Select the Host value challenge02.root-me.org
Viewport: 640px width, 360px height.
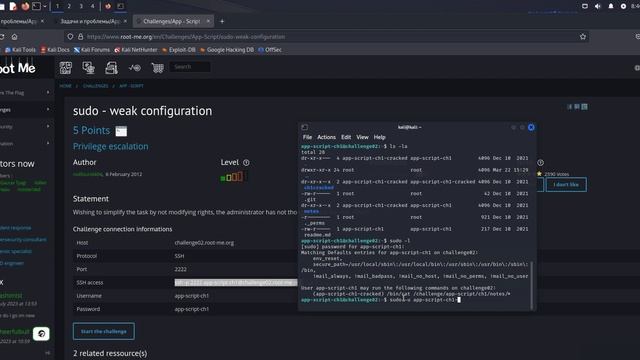(204, 243)
